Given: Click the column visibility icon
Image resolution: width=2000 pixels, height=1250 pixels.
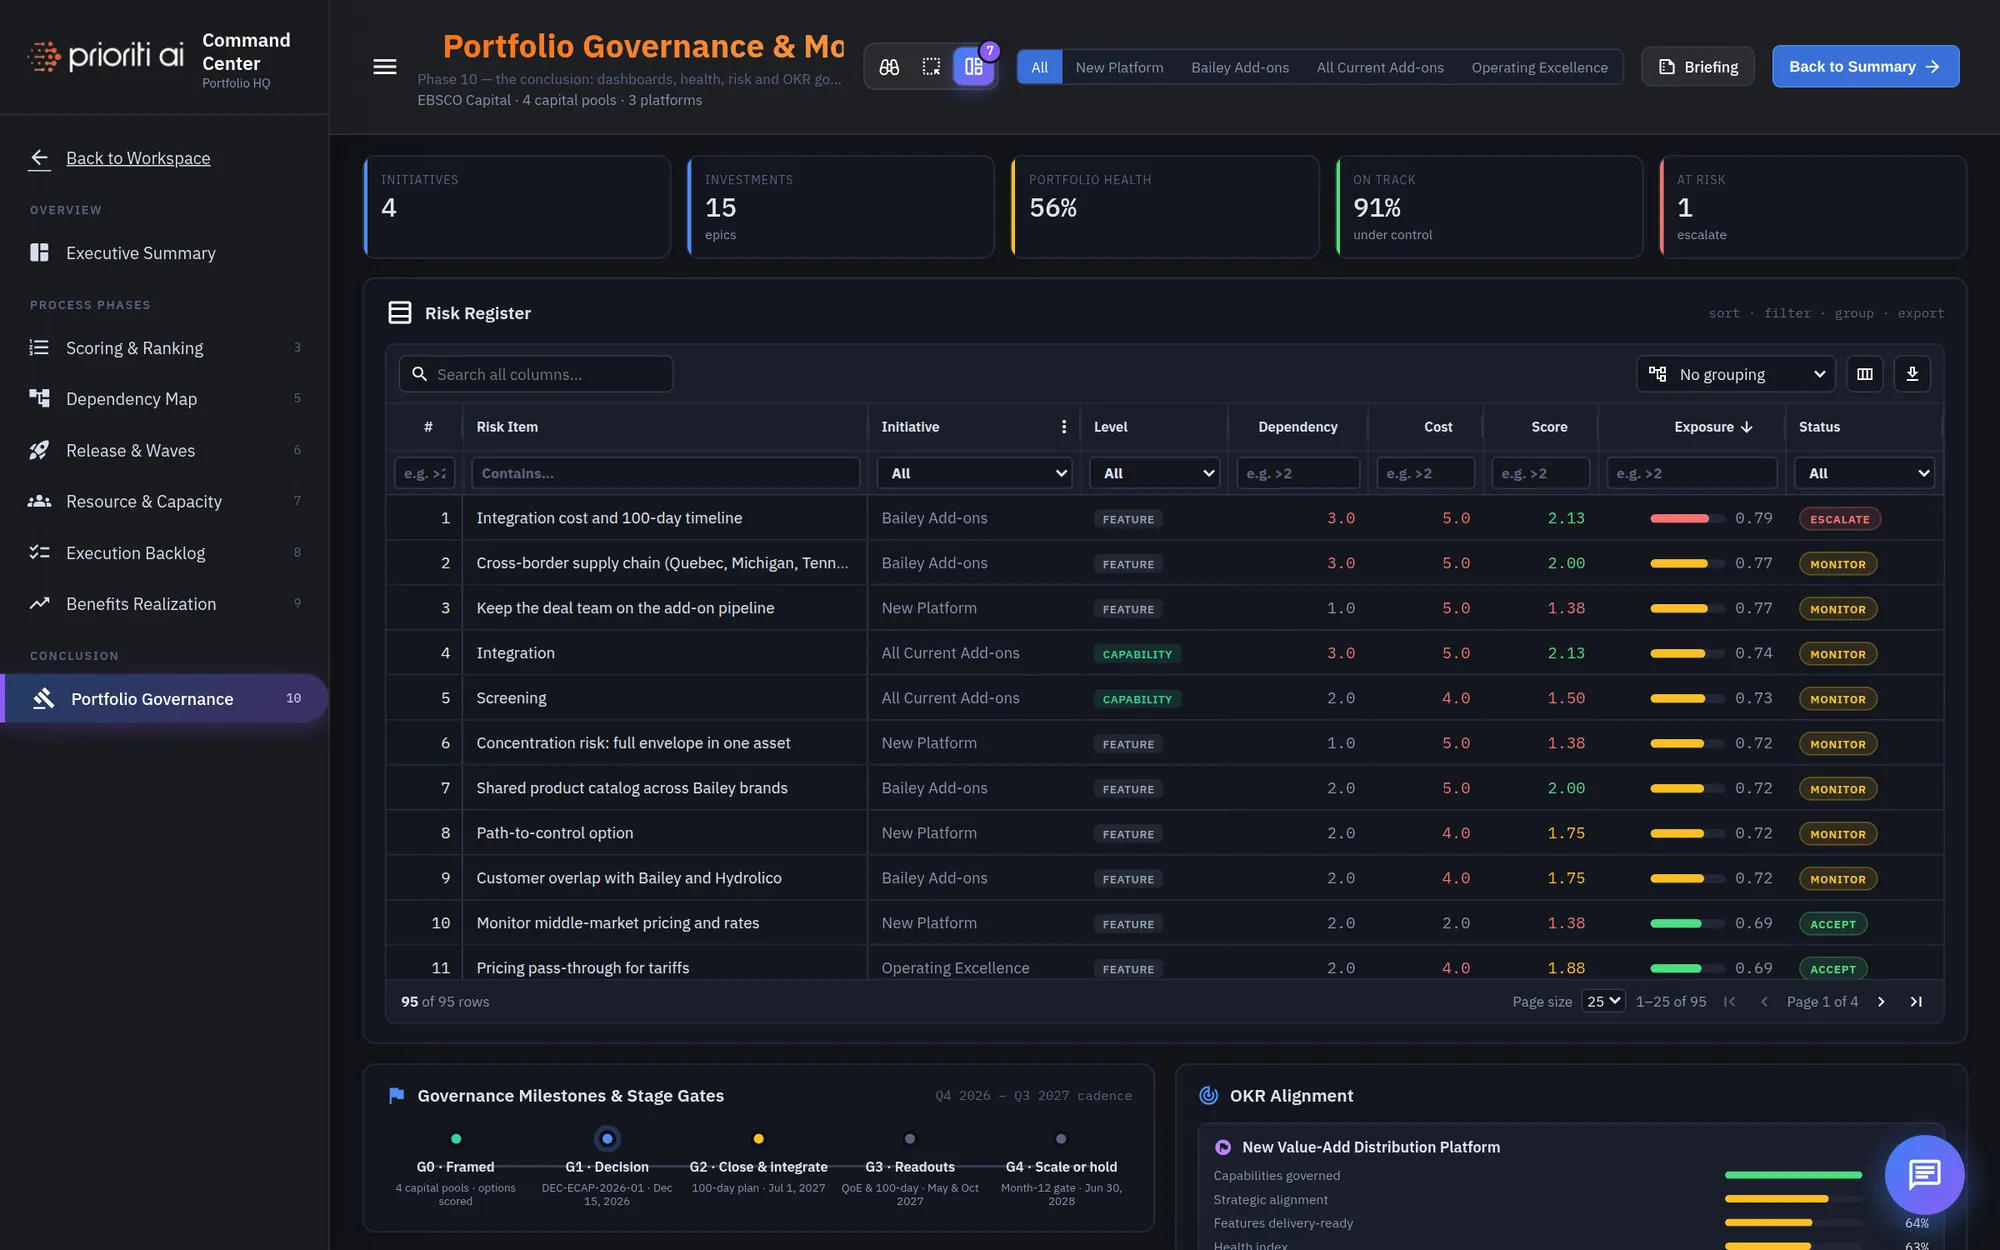Looking at the screenshot, I should 1865,374.
